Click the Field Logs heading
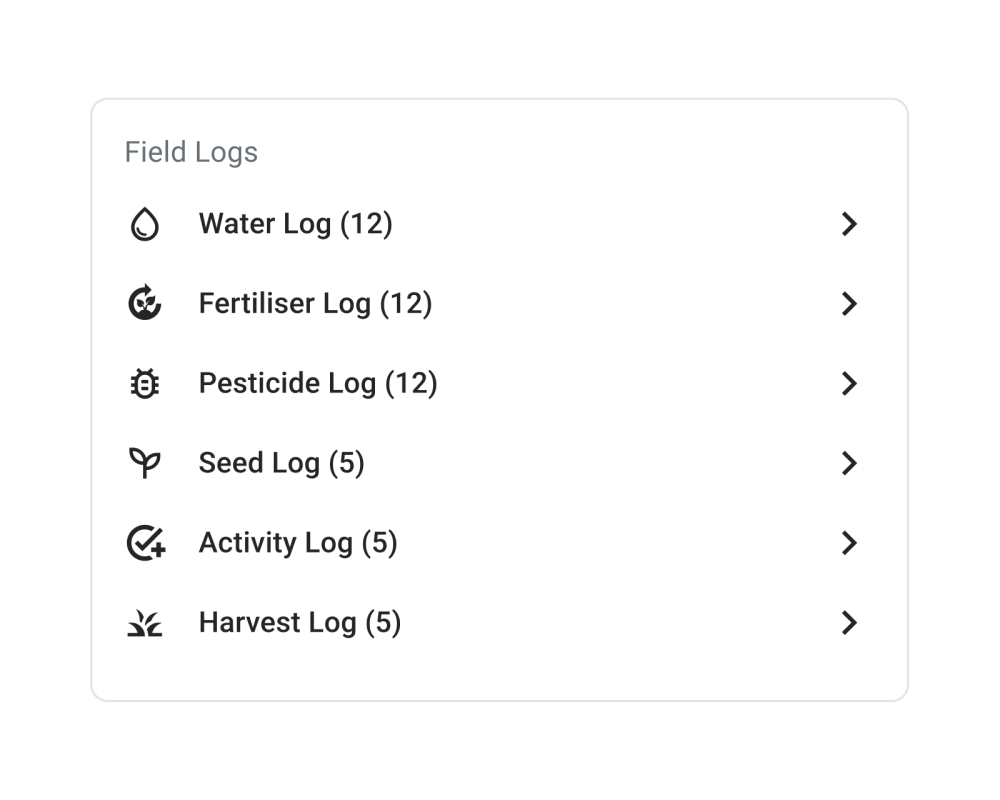 click(x=191, y=152)
